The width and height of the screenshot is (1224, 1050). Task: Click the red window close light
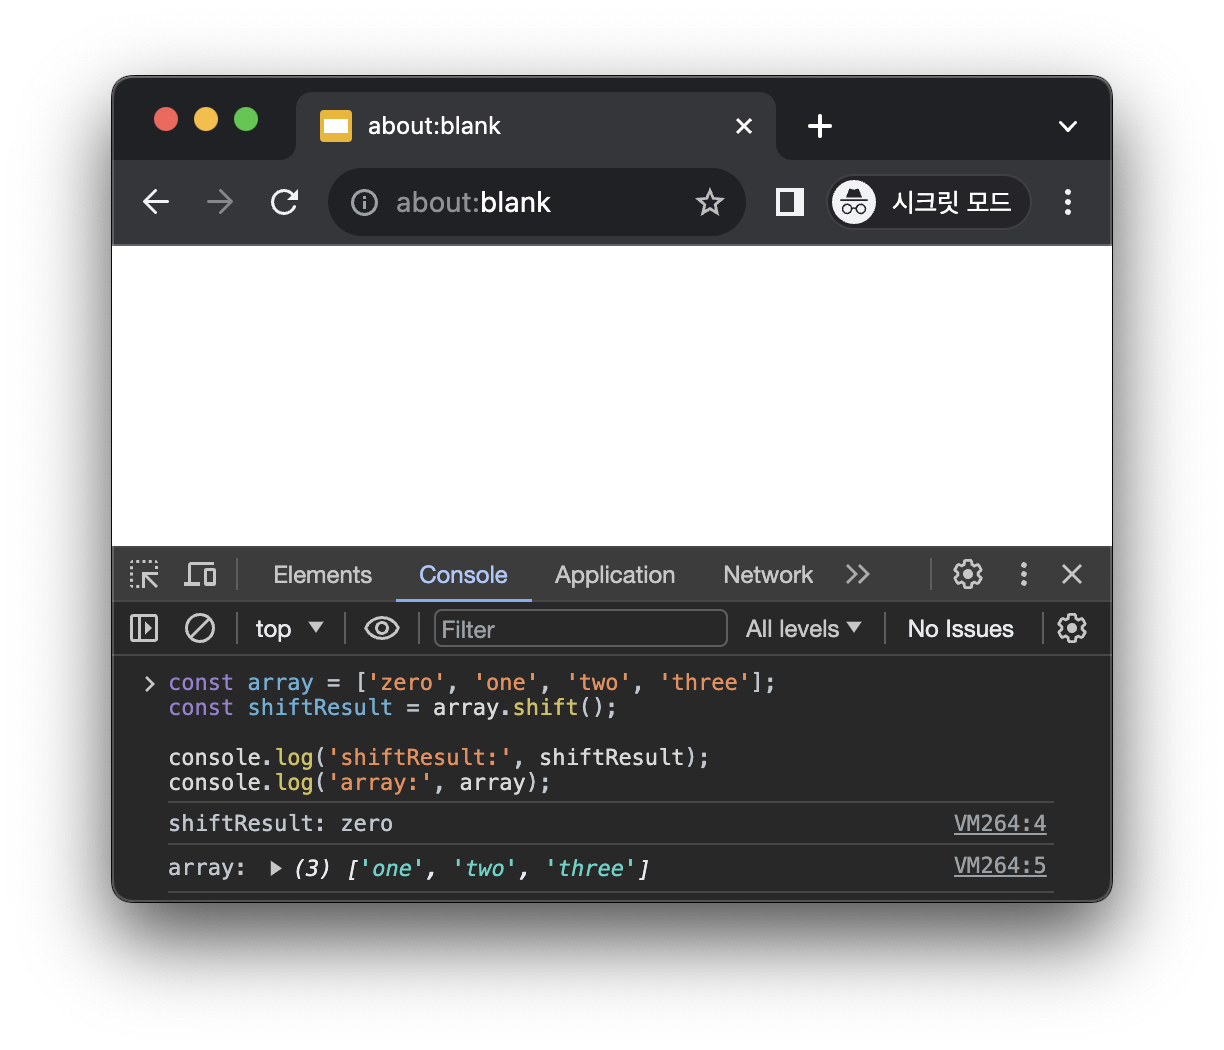[x=166, y=119]
